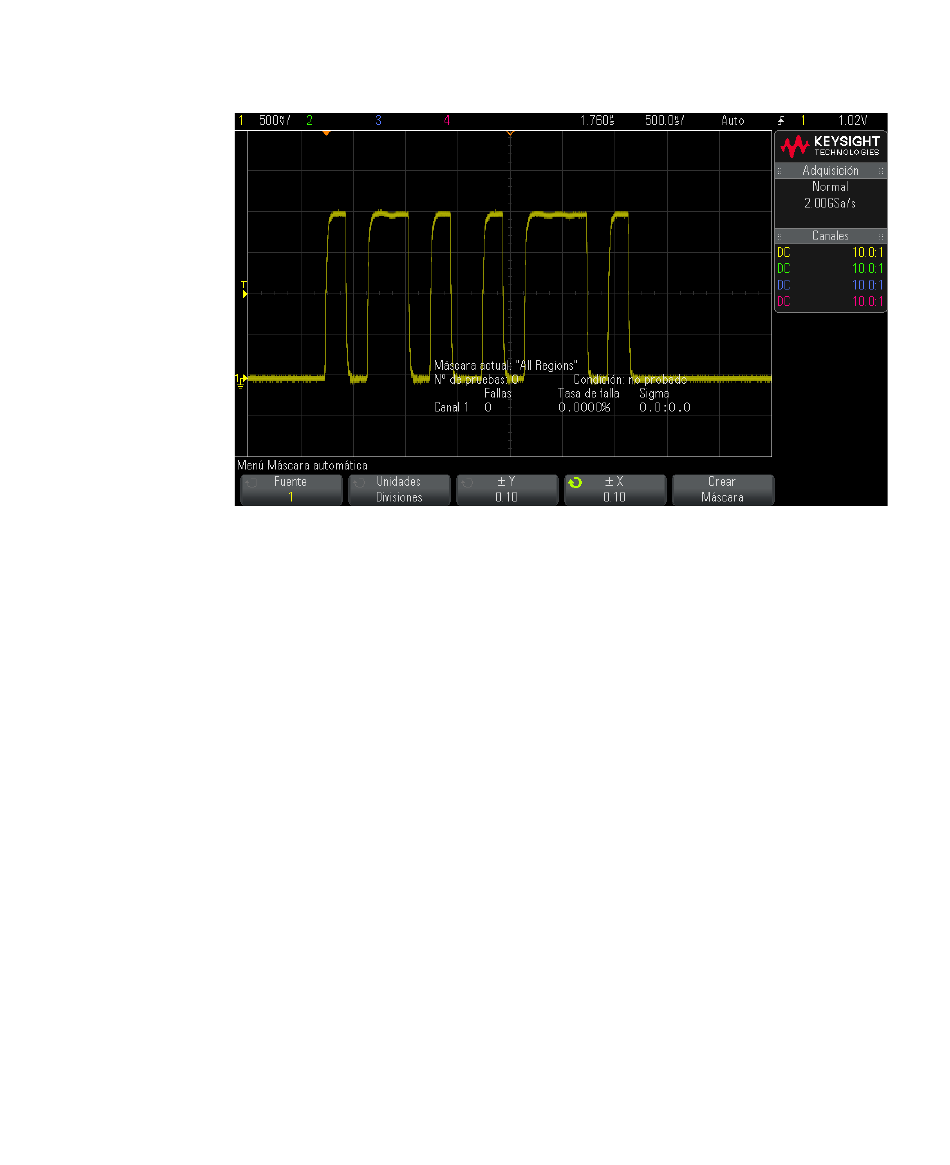Click the grip dots right of Canales
The height and width of the screenshot is (1165, 950).
881,236
